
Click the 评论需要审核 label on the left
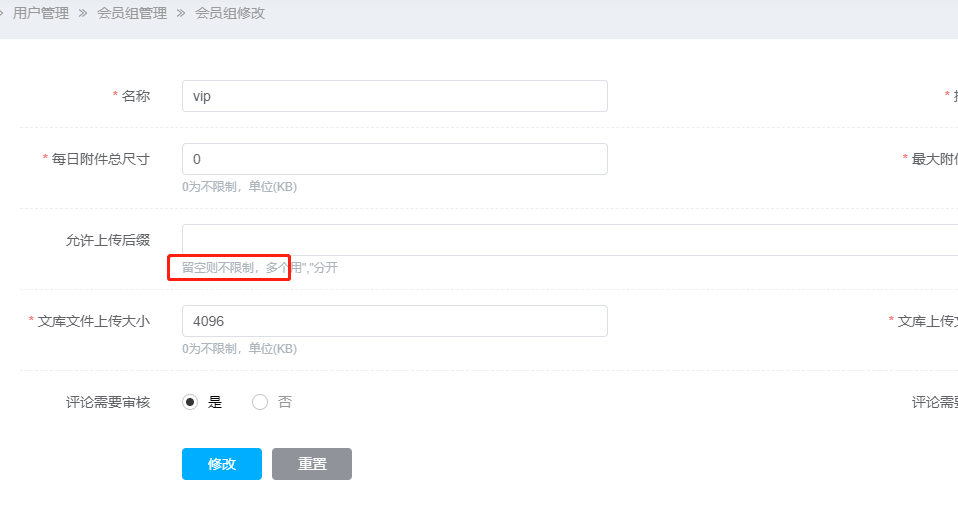(x=107, y=402)
